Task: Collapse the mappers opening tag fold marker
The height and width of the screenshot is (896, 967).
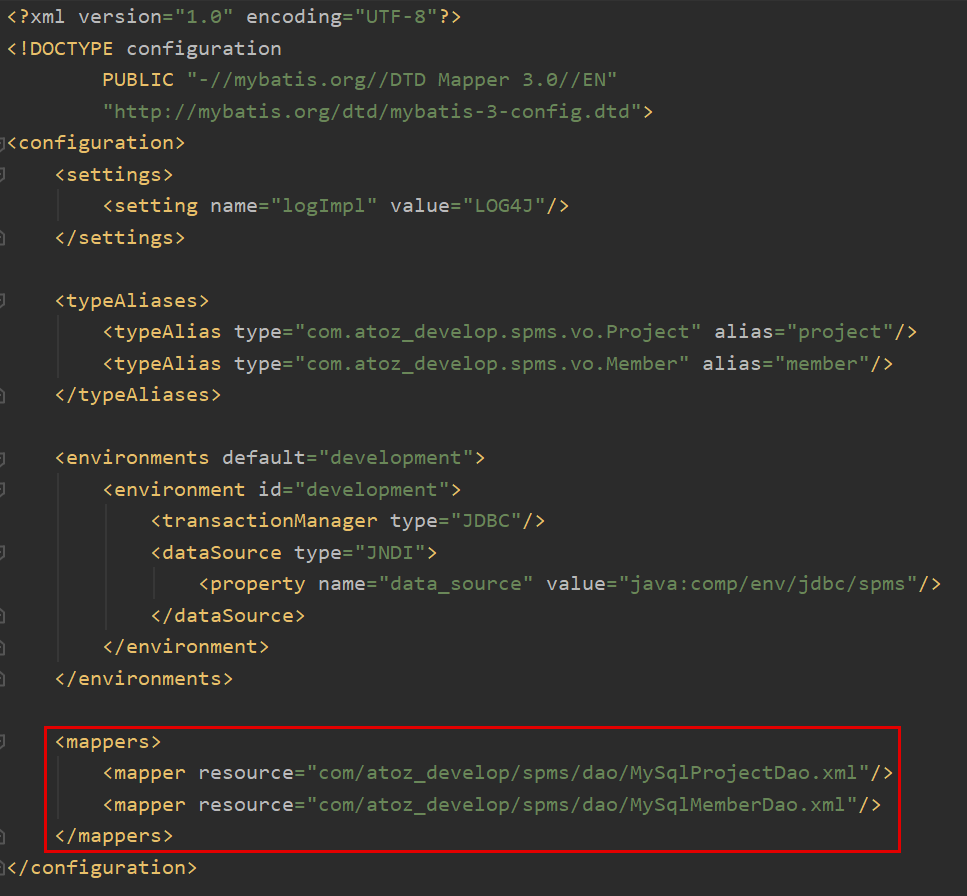Action: 2,742
